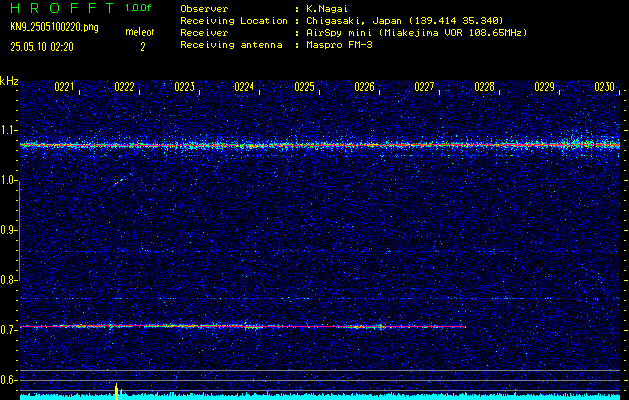Click the 0226 time marker
Viewport: 629px width, 400px height.
[364, 87]
